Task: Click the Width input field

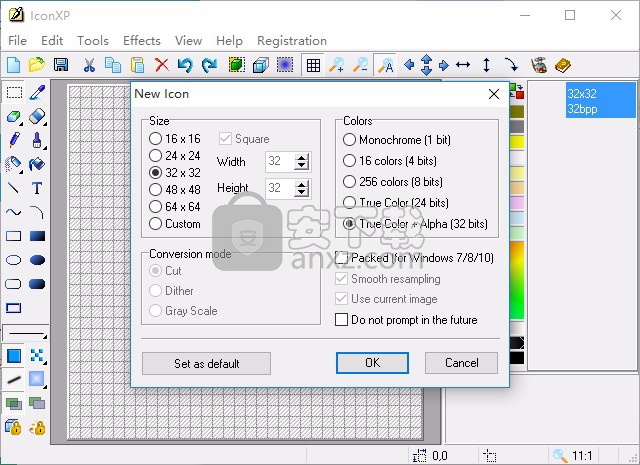Action: 280,162
